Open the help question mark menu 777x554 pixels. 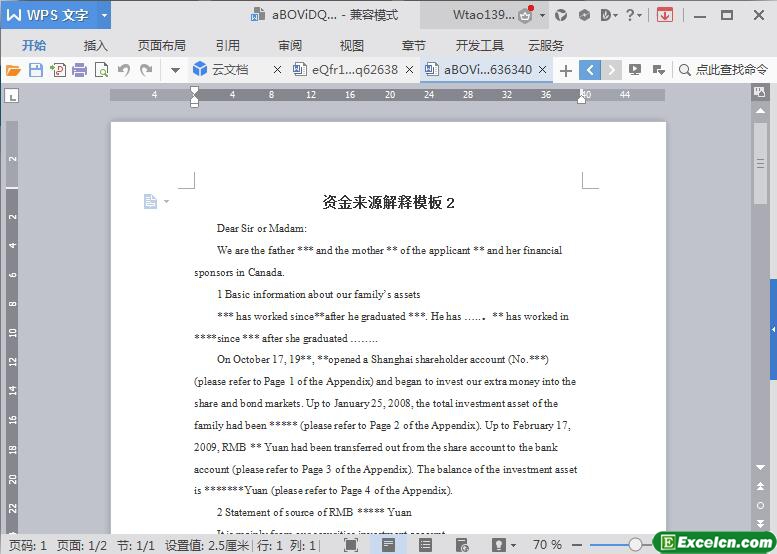633,15
